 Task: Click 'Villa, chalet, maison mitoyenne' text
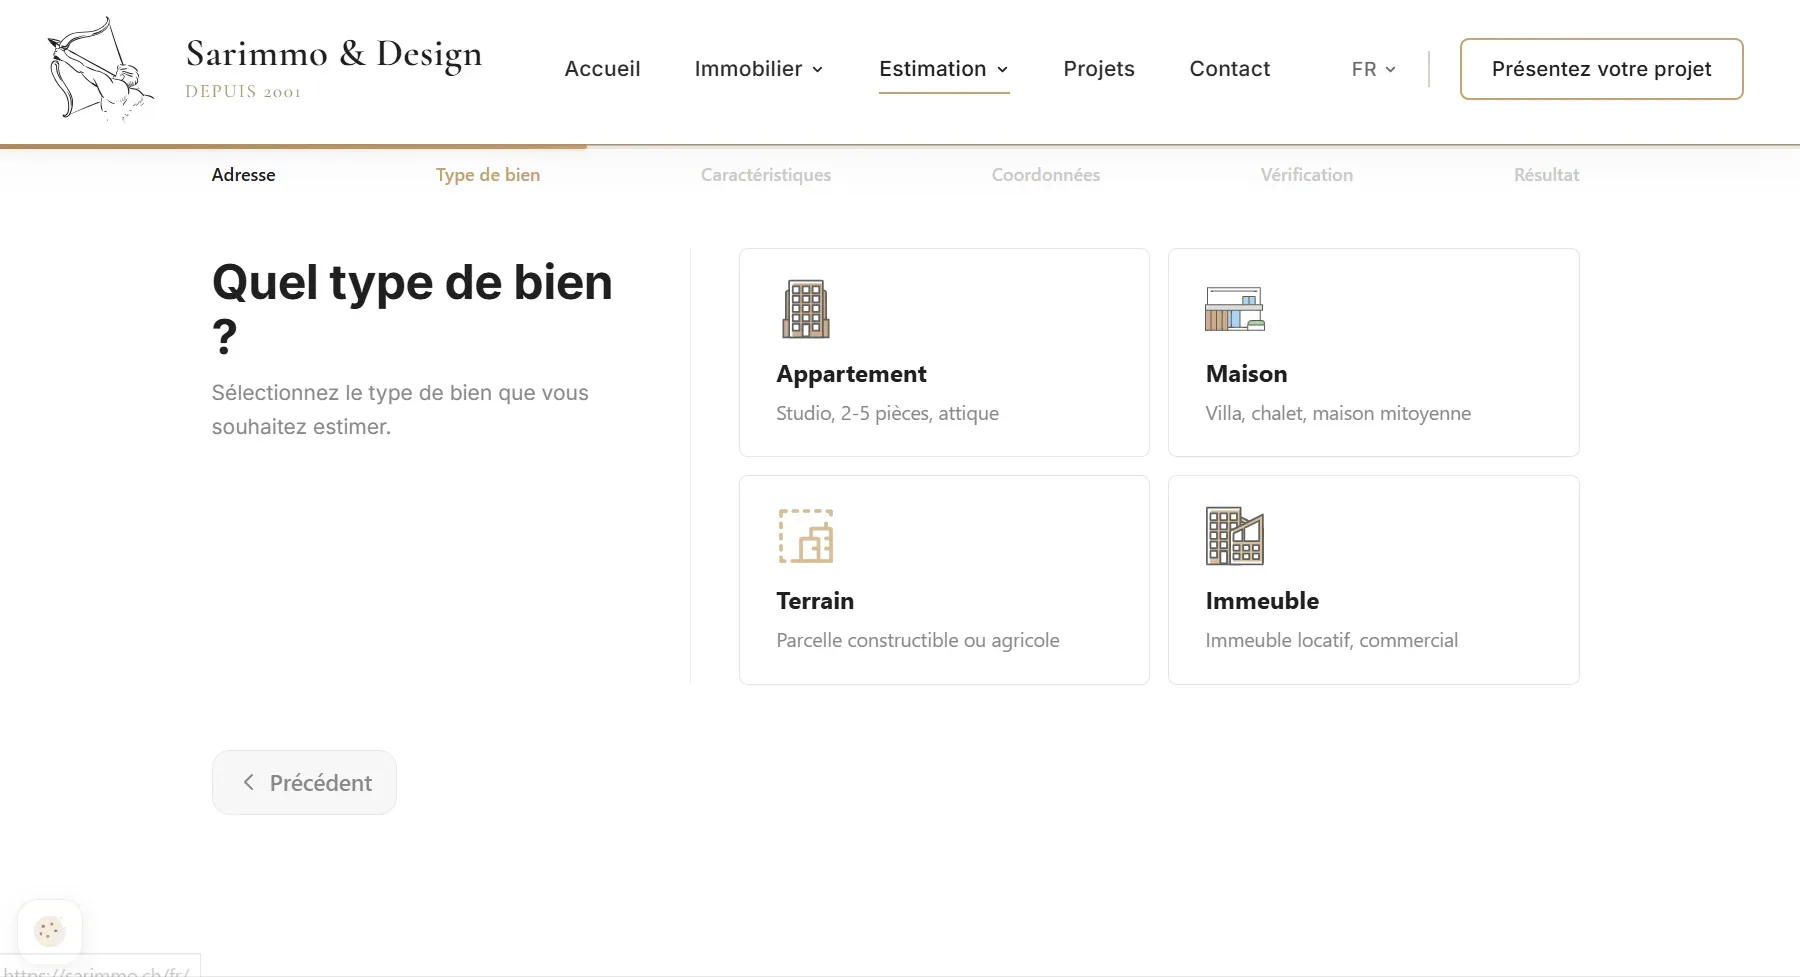1338,413
